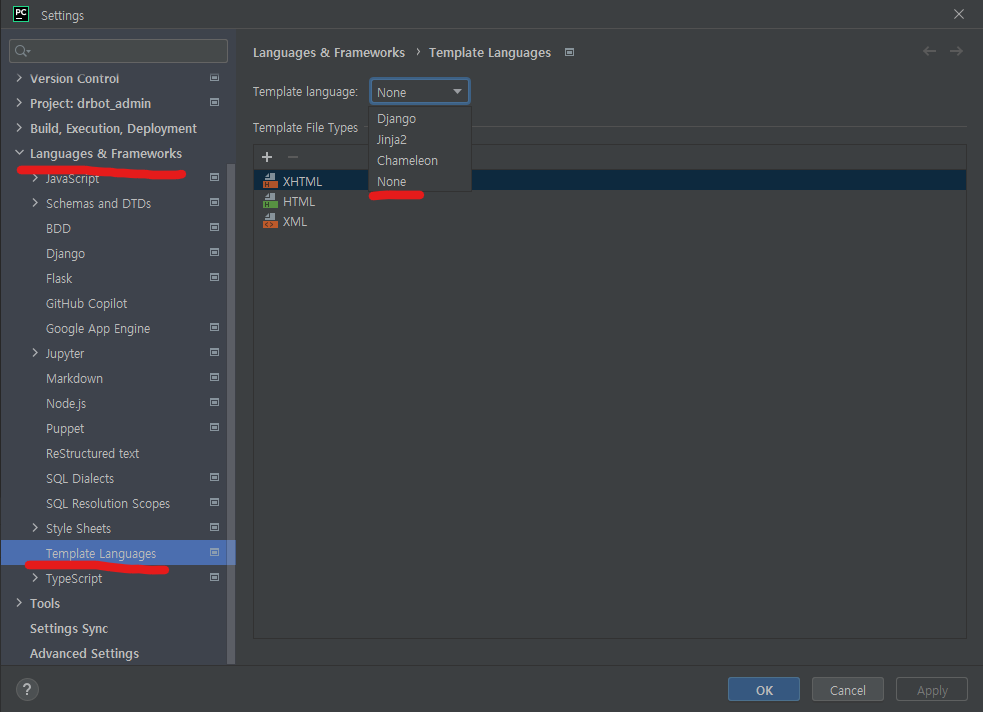
Task: Open the Settings Sync page
Action: [x=69, y=628]
